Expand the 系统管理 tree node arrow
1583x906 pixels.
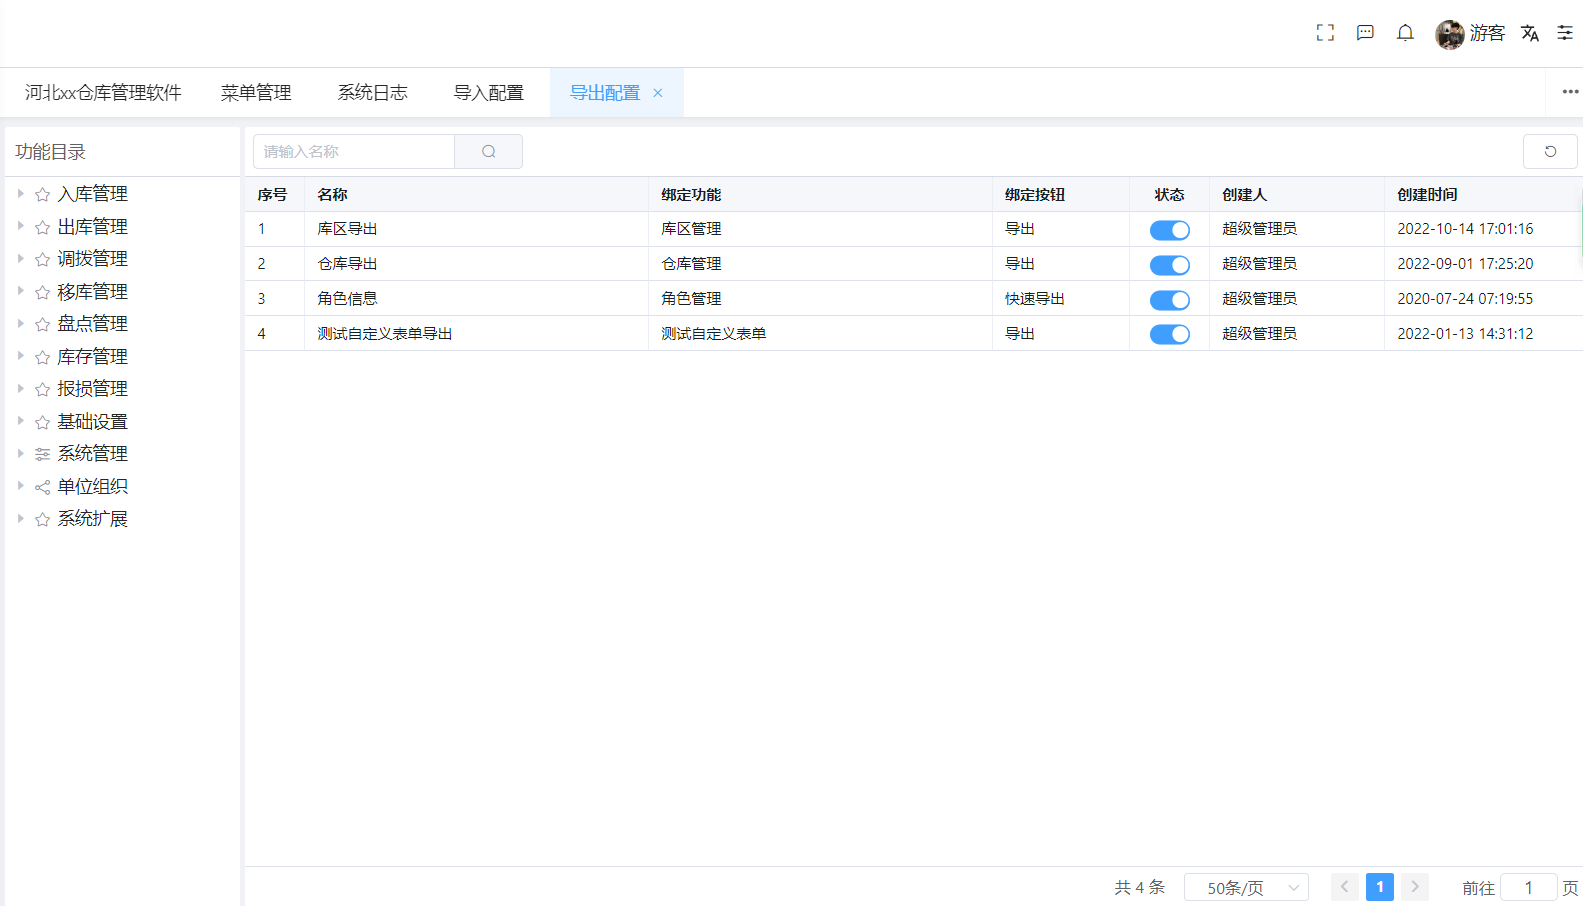point(20,453)
